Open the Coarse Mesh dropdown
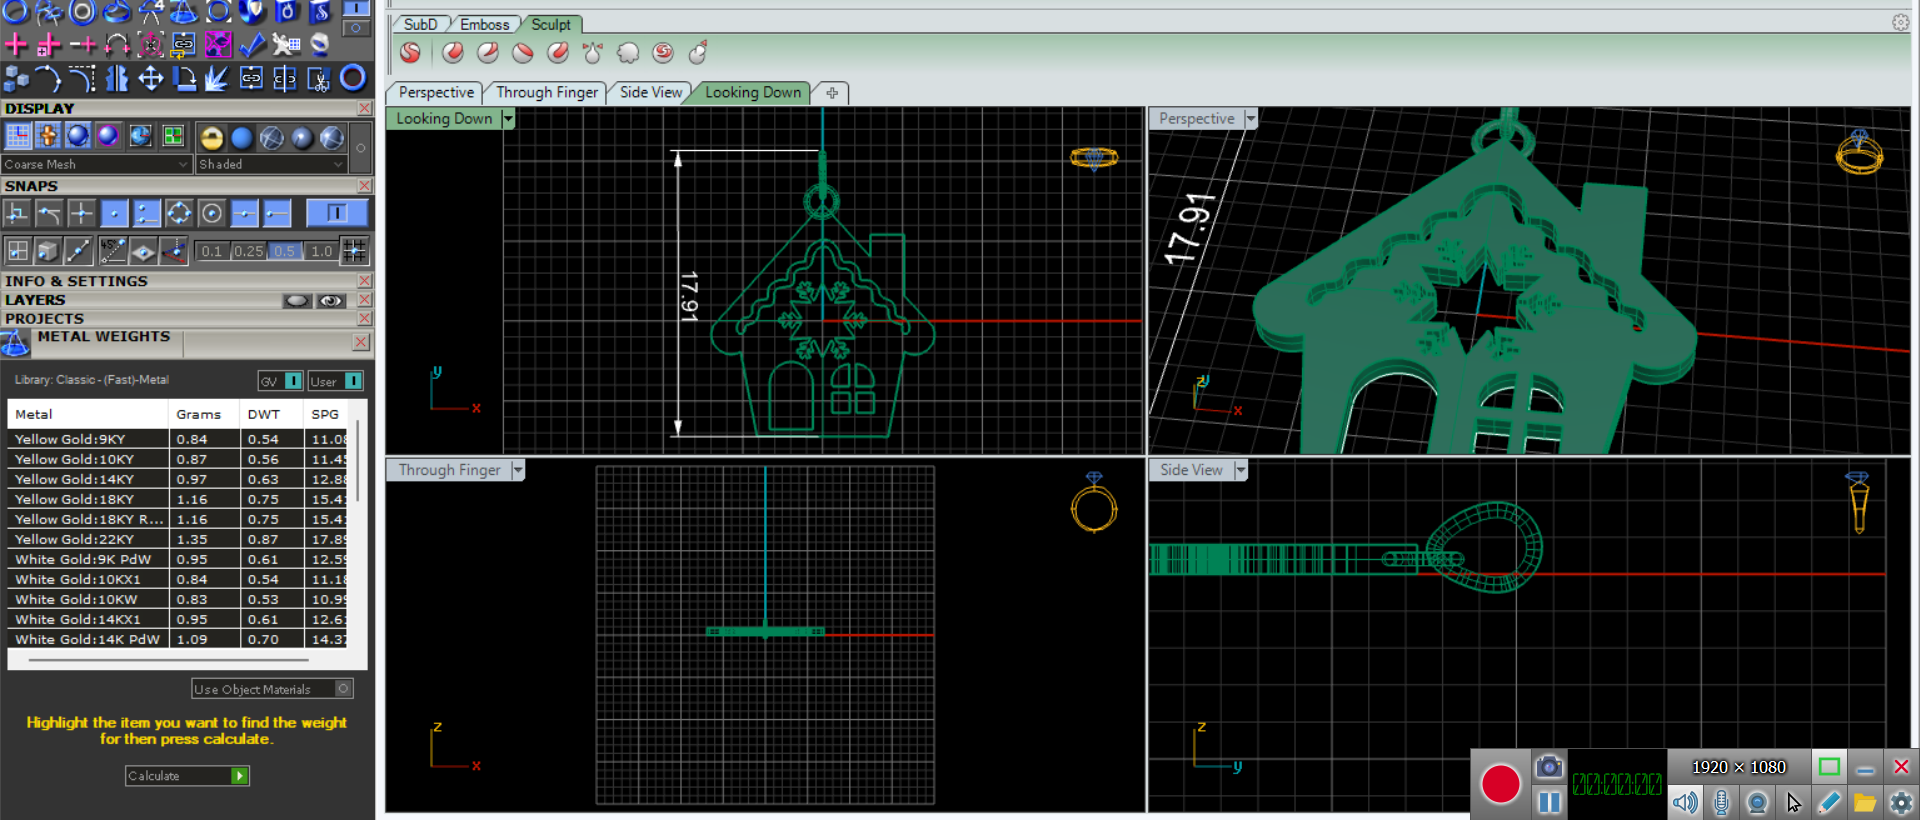The width and height of the screenshot is (1920, 820). coord(96,164)
